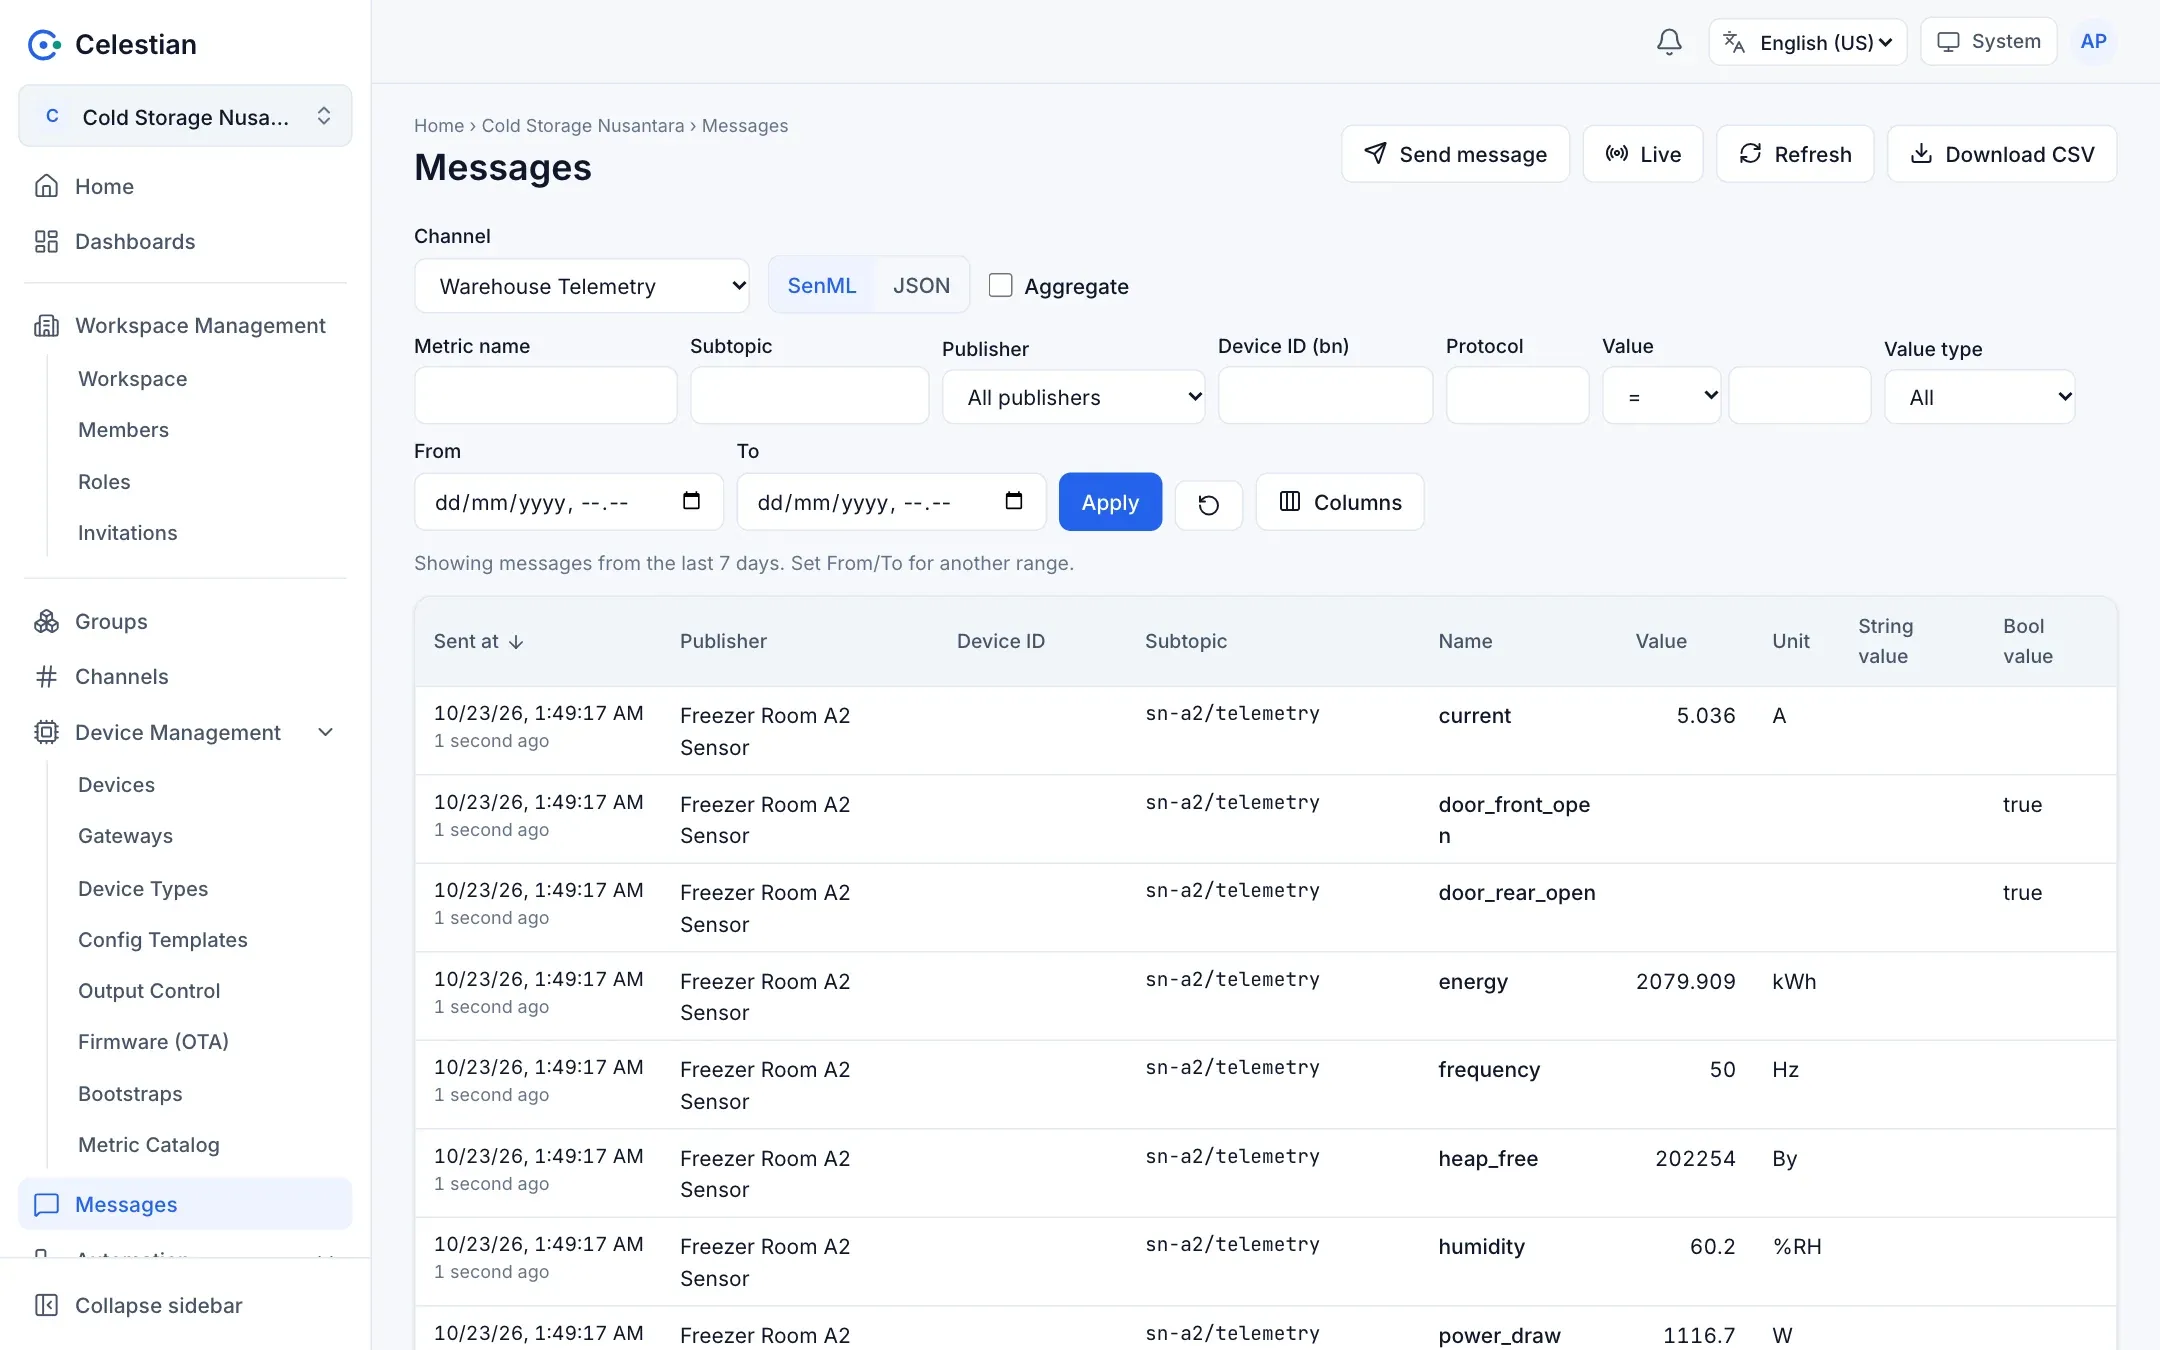
Task: Click the Messages chat bubble icon
Action: (46, 1204)
